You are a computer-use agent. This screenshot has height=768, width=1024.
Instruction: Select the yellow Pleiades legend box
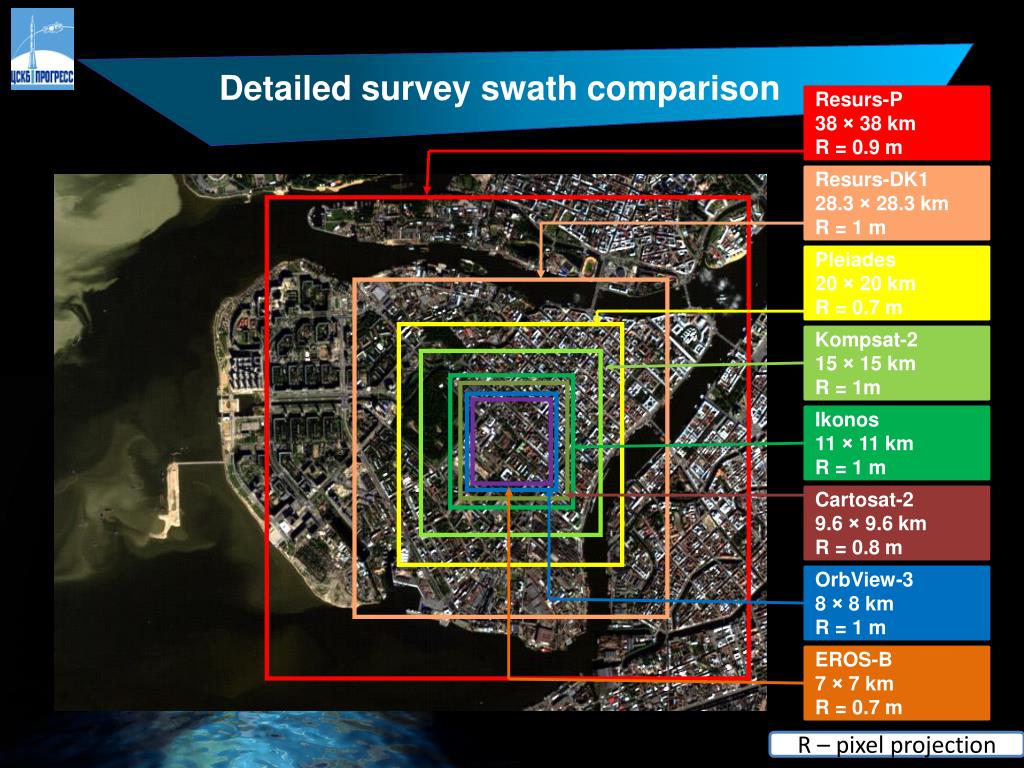click(896, 283)
